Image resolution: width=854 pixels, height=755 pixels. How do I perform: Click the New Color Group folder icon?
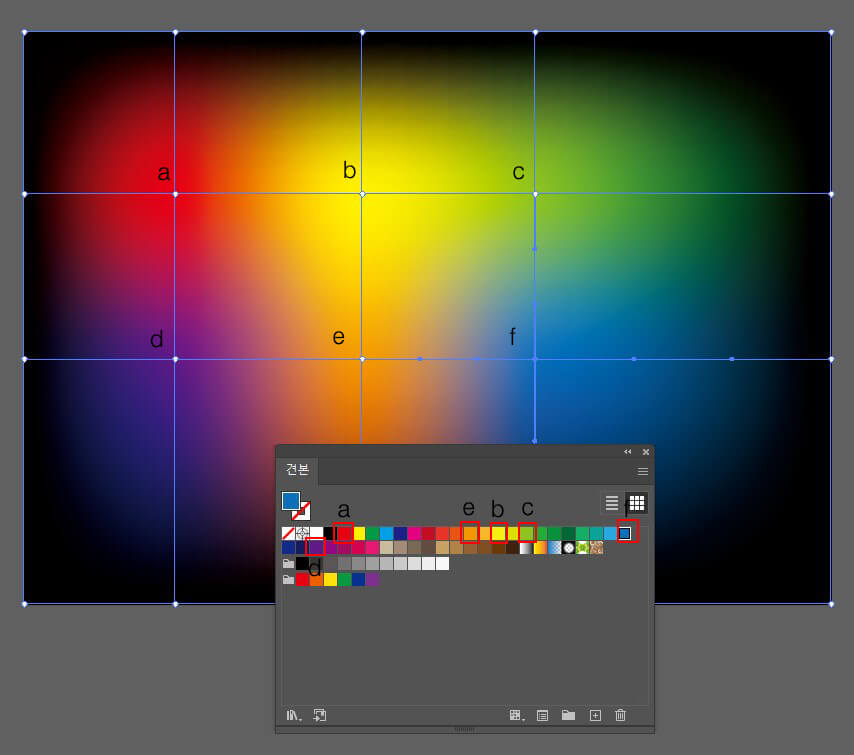click(x=568, y=715)
